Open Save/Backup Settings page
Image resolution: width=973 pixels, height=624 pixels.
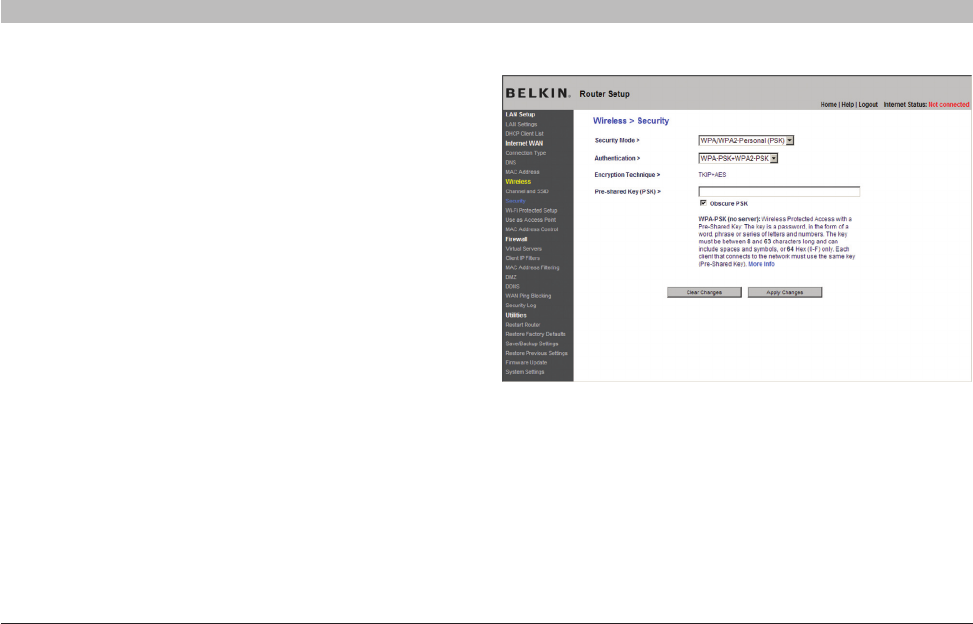coord(532,344)
